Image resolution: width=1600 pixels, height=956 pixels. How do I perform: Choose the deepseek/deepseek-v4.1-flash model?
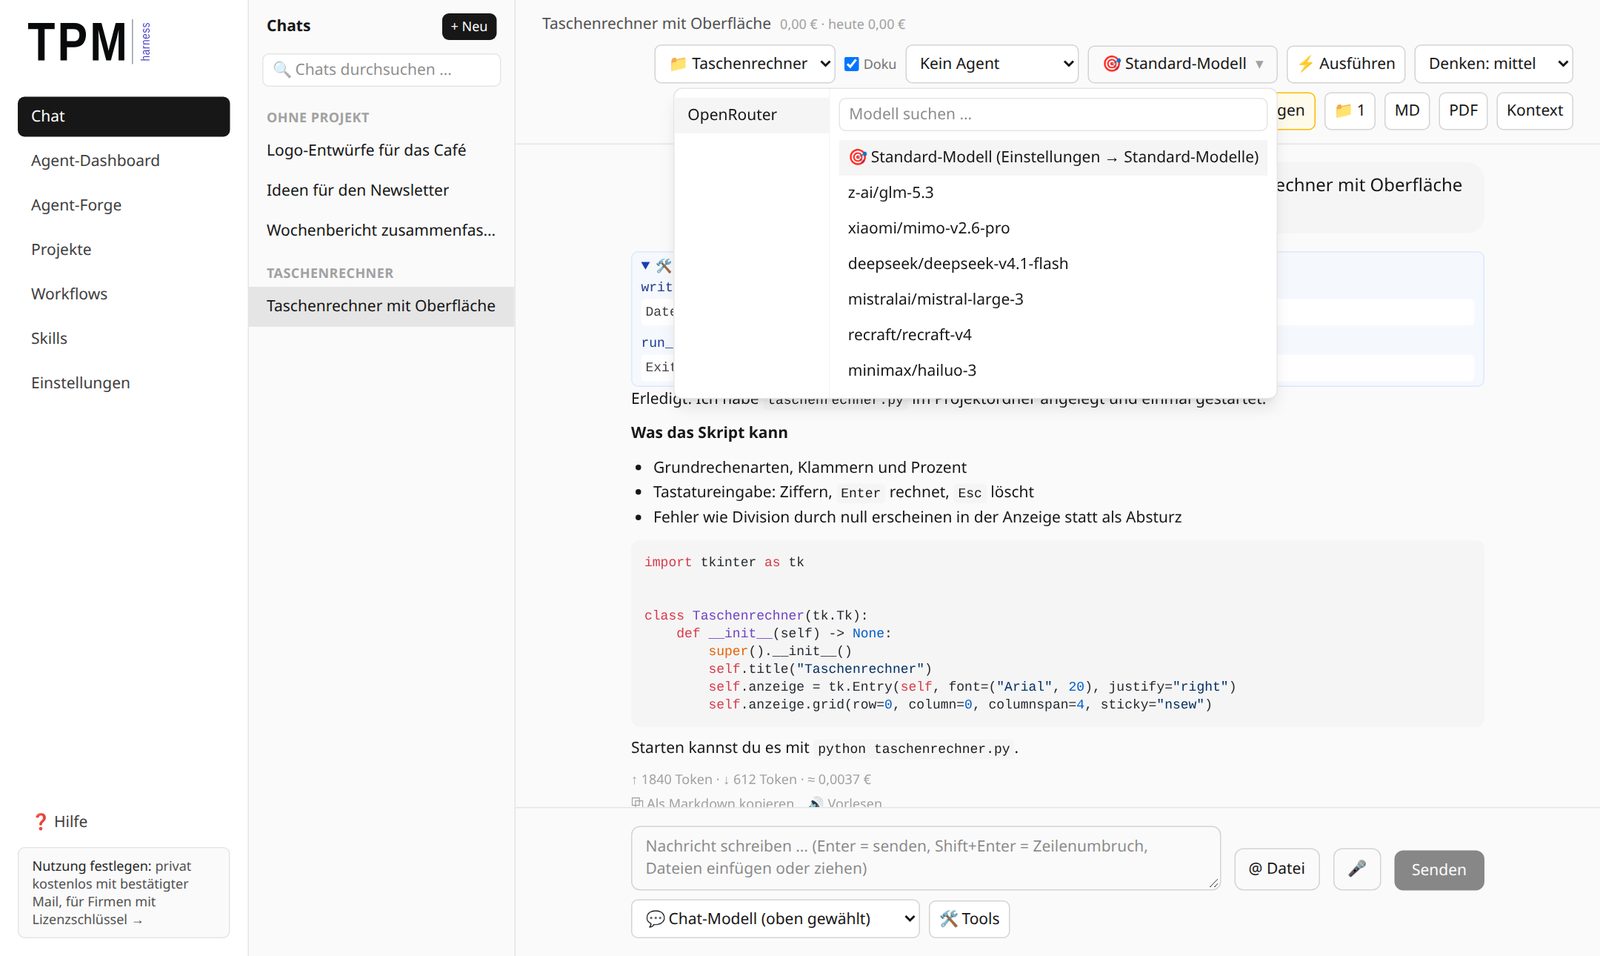pos(1053,264)
